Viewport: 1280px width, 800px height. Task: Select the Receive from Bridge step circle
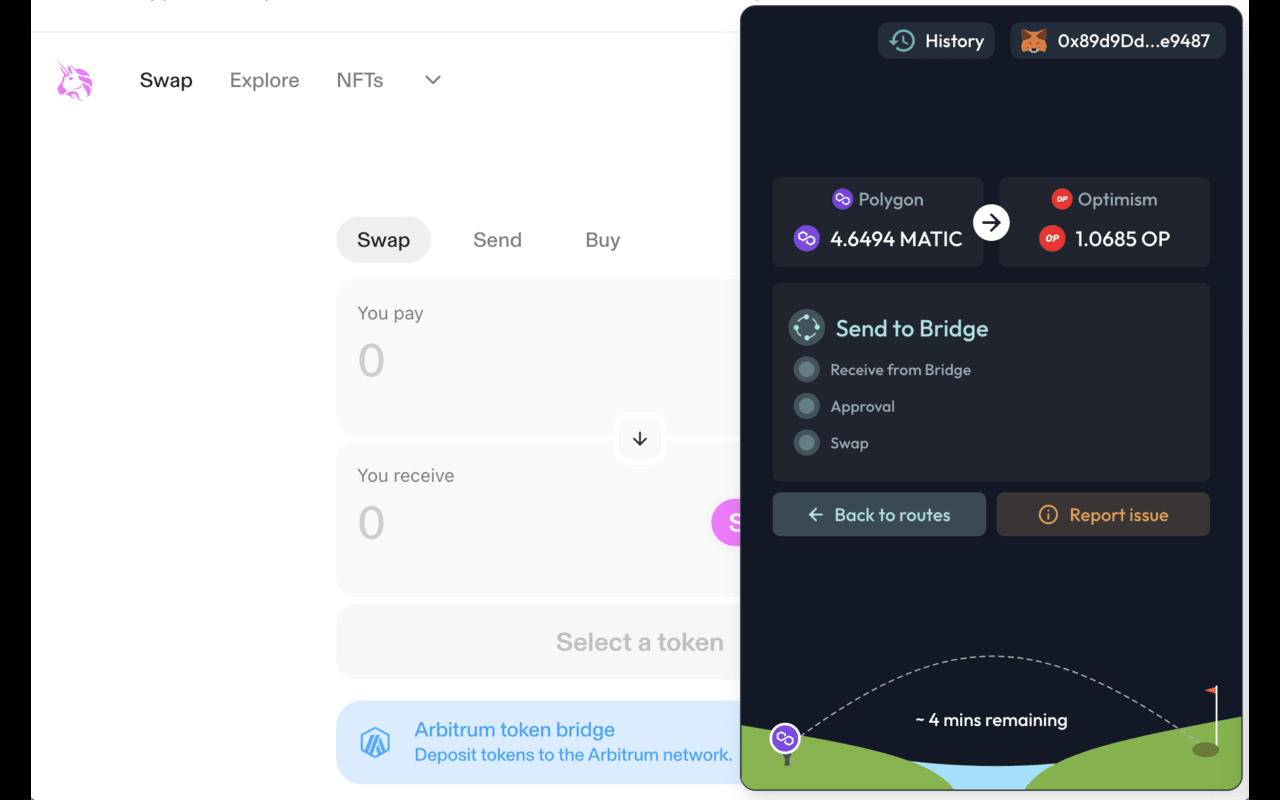tap(806, 370)
